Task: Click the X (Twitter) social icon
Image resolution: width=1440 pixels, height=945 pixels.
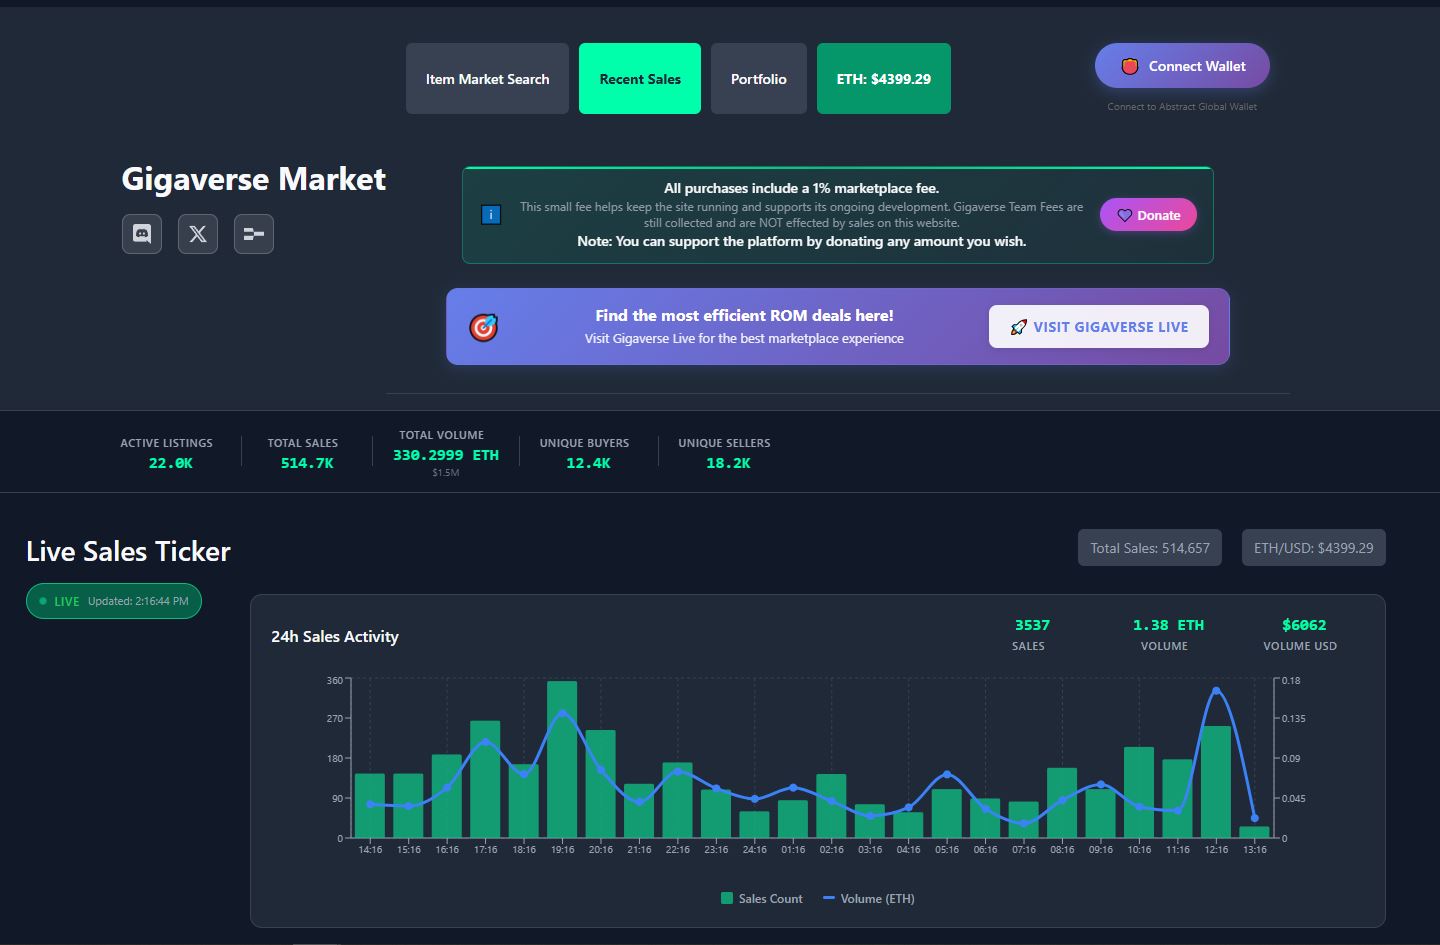Action: pos(198,234)
